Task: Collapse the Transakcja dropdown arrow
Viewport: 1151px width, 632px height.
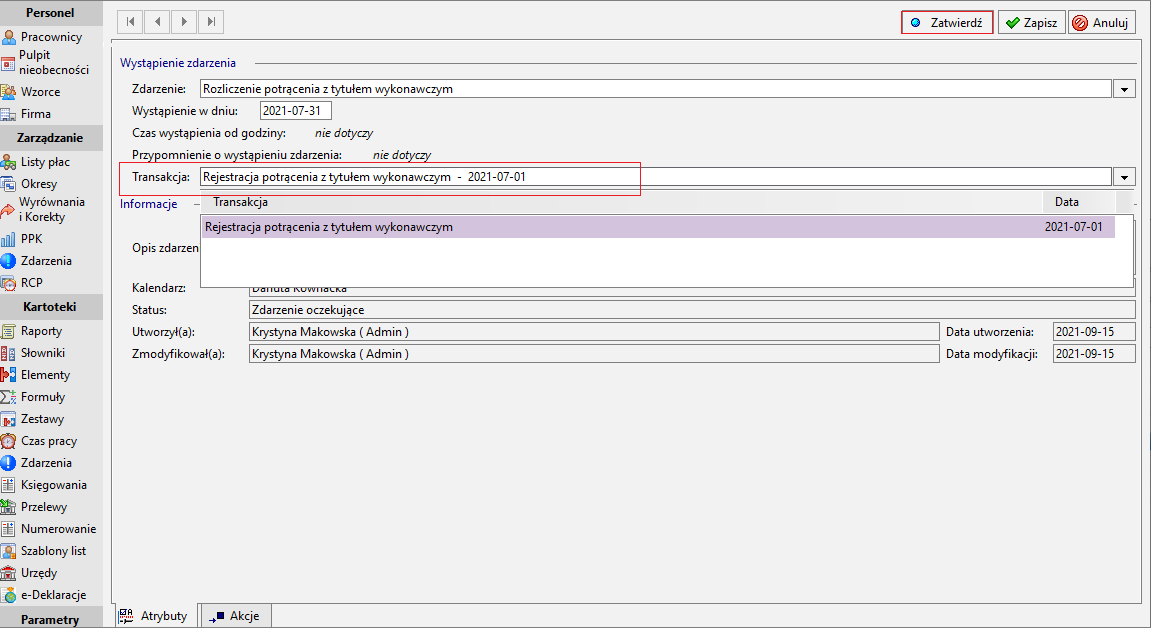Action: [x=1125, y=177]
